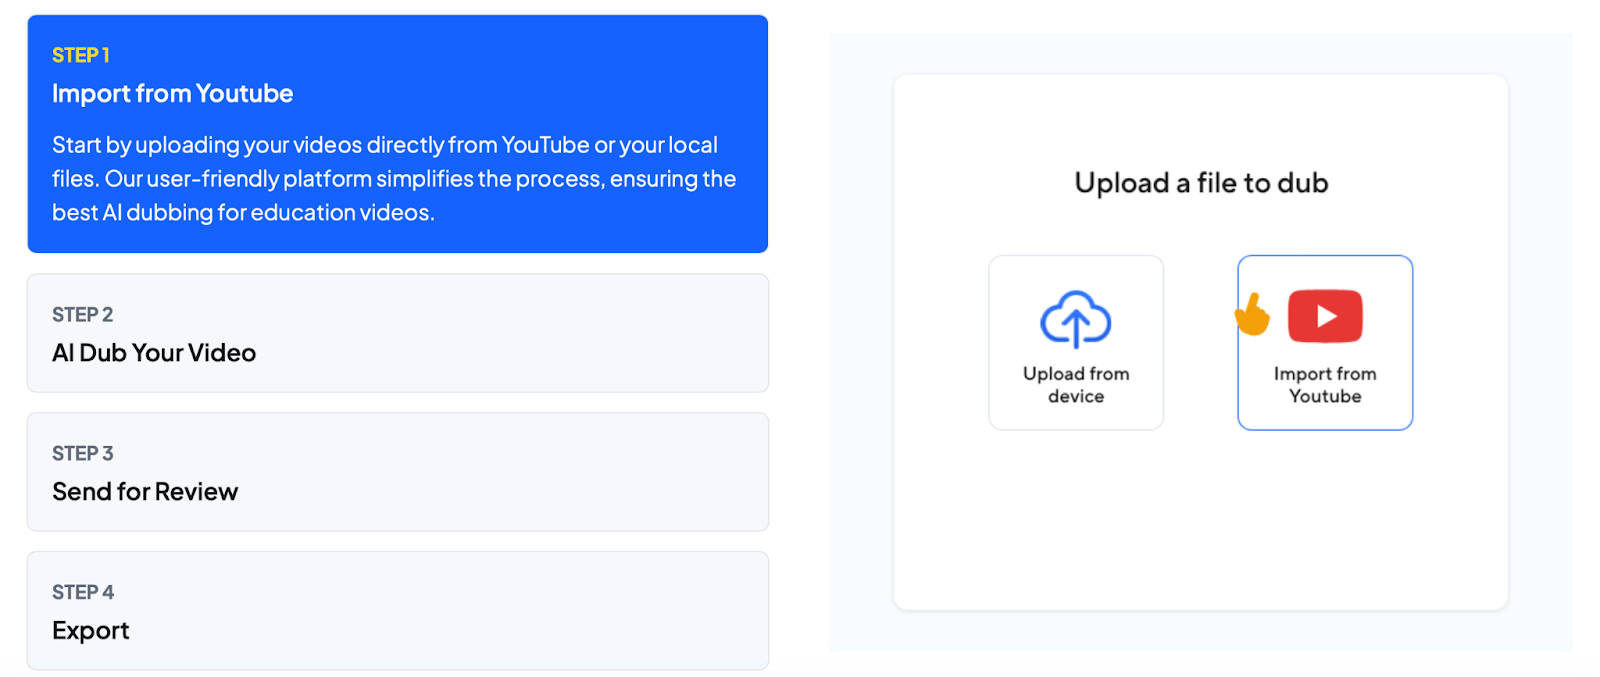Click the Step 1 description paragraph text

(x=394, y=179)
